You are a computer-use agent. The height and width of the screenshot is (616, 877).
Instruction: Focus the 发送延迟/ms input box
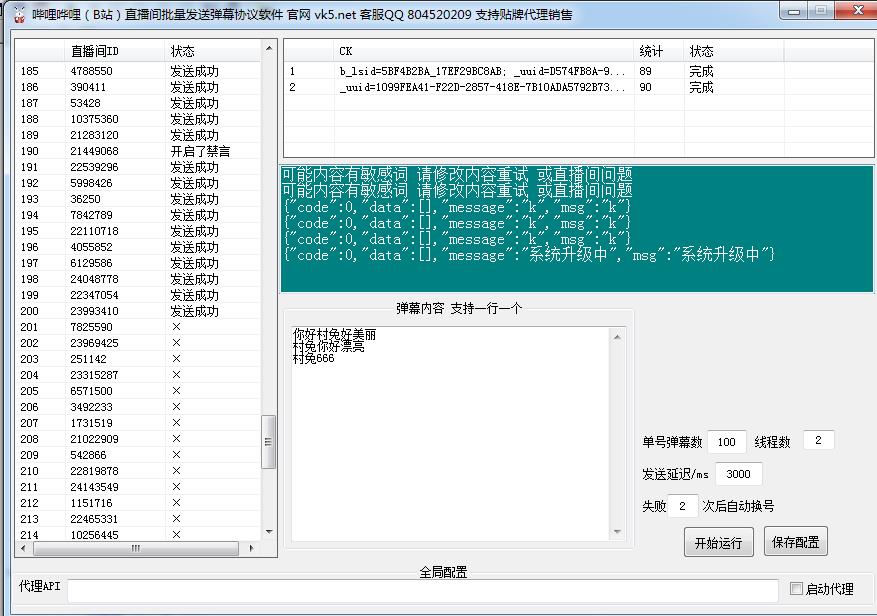coord(738,474)
